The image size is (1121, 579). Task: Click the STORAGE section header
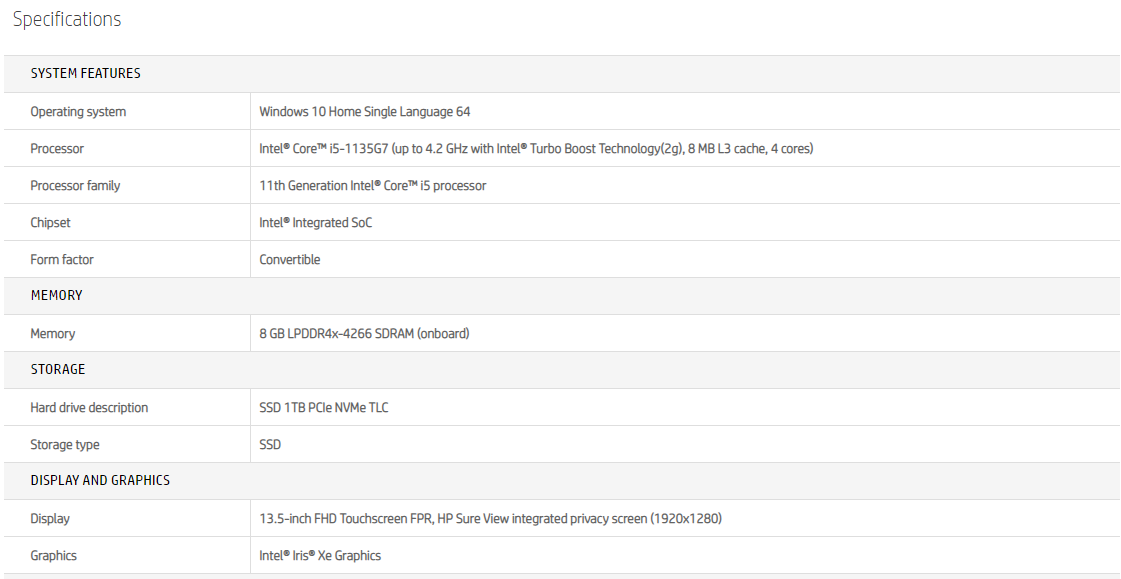[x=58, y=370]
